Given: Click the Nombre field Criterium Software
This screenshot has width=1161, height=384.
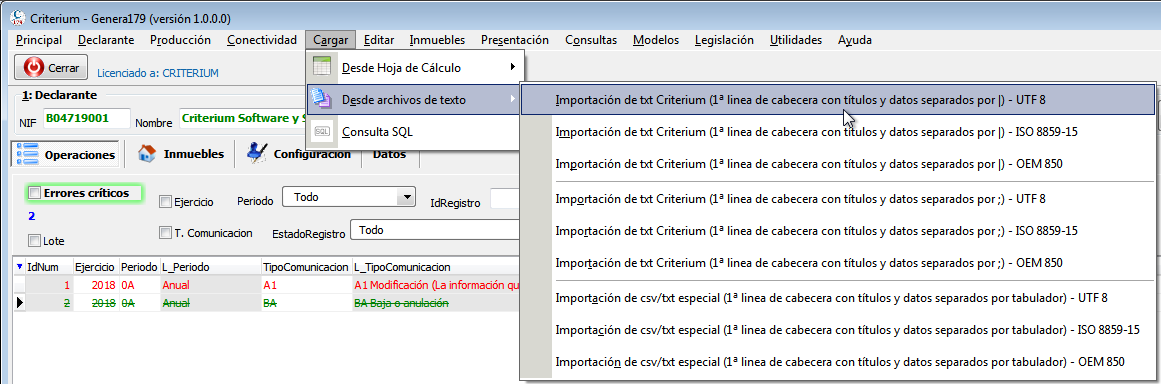Looking at the screenshot, I should coord(243,118).
